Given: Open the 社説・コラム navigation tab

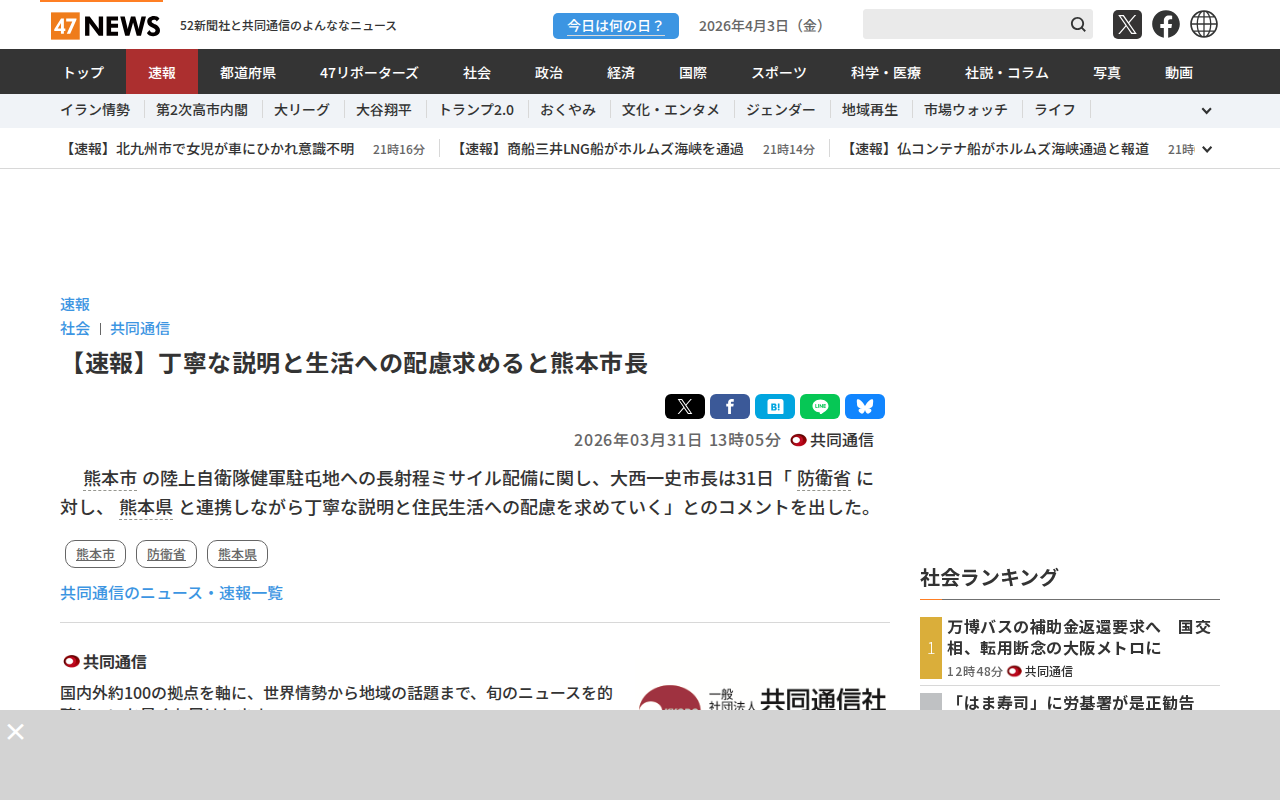Looking at the screenshot, I should tap(1007, 72).
